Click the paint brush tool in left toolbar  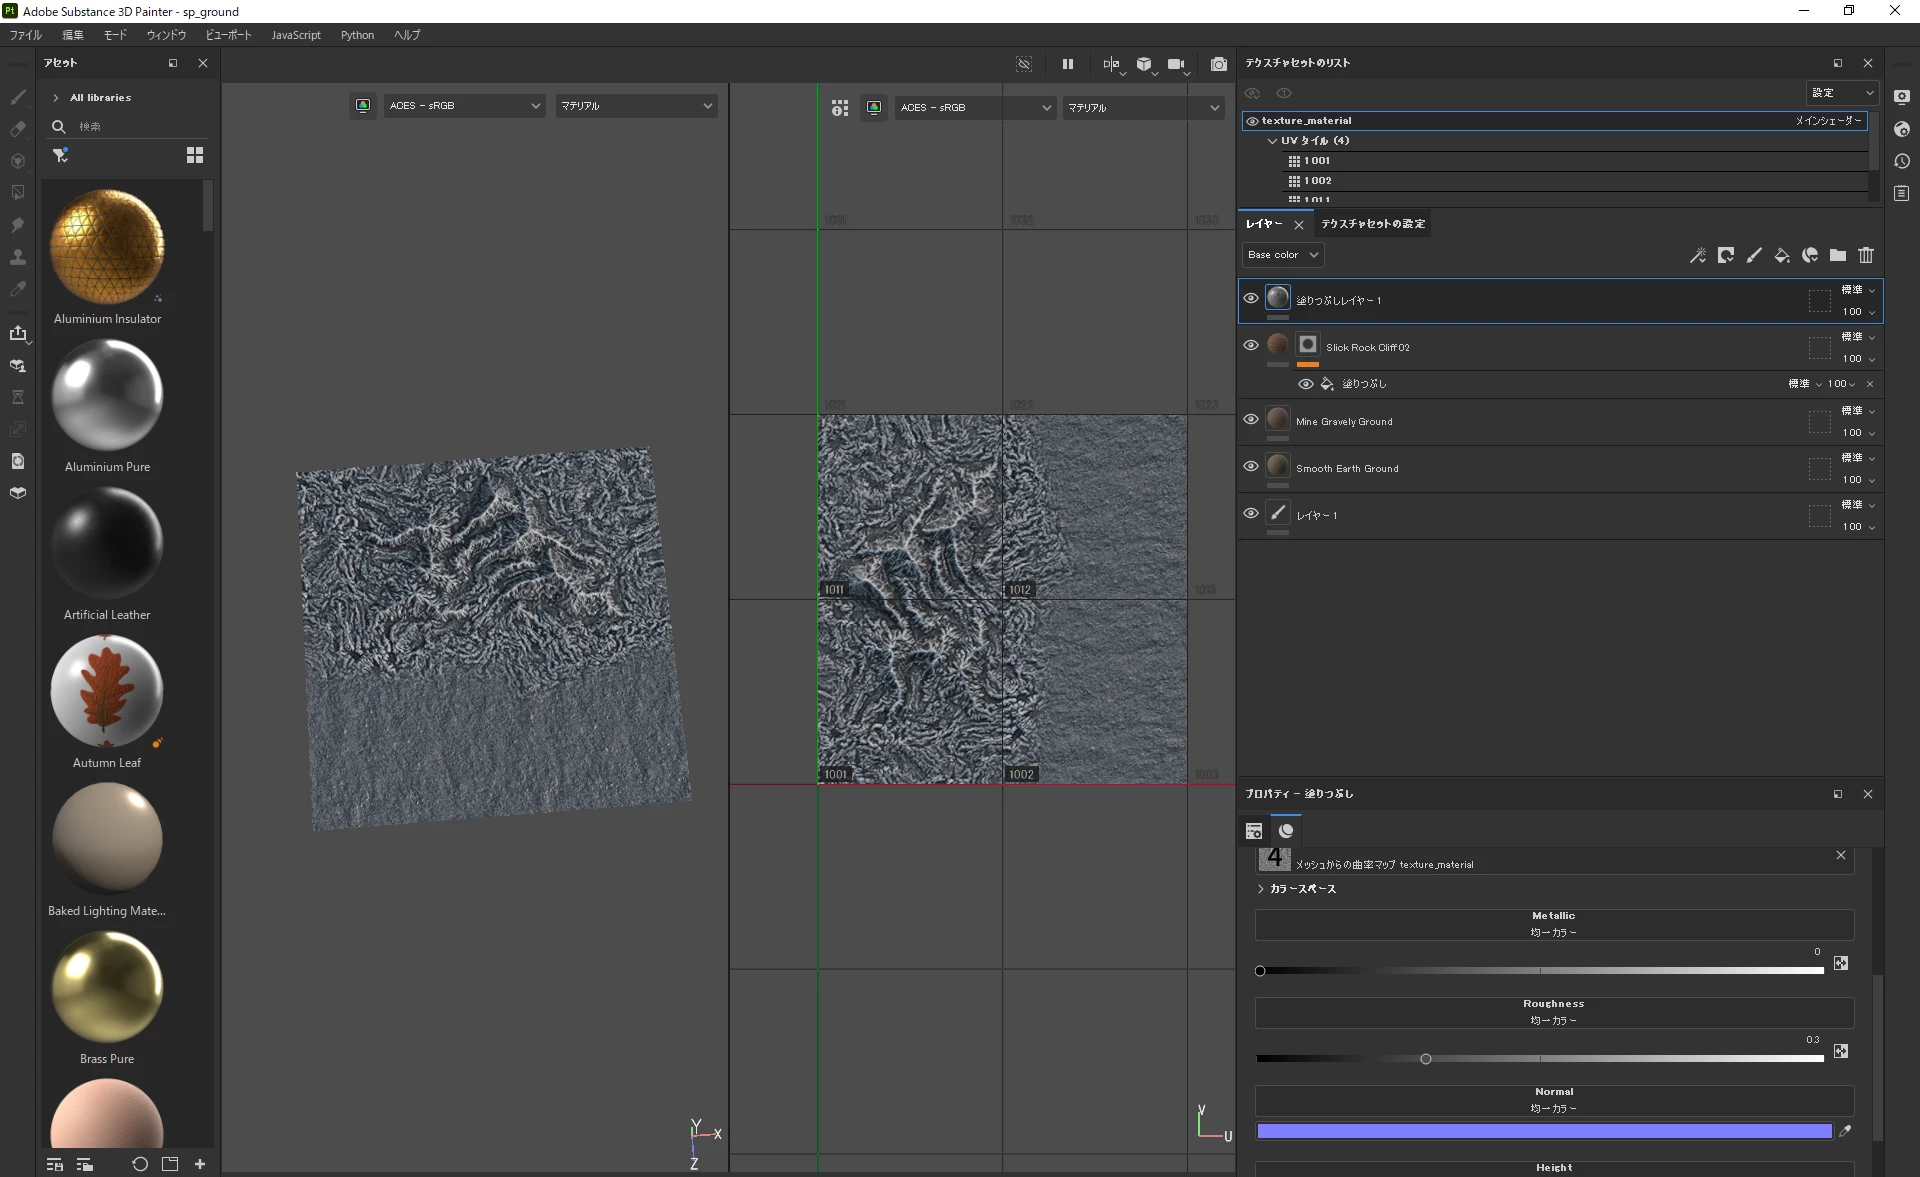[18, 97]
